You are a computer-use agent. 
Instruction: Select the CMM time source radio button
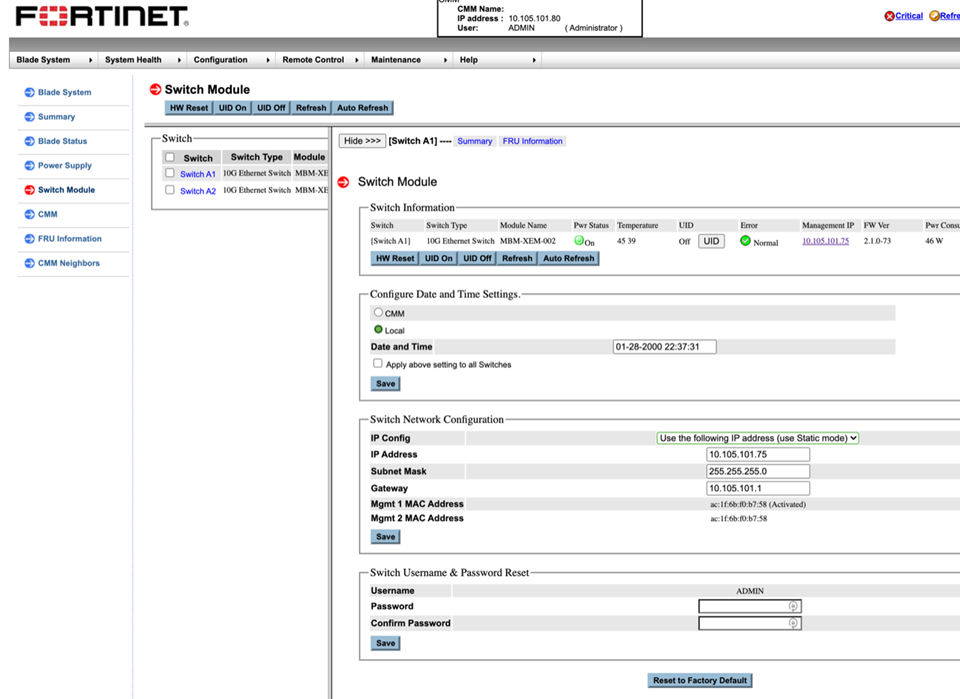coord(378,312)
